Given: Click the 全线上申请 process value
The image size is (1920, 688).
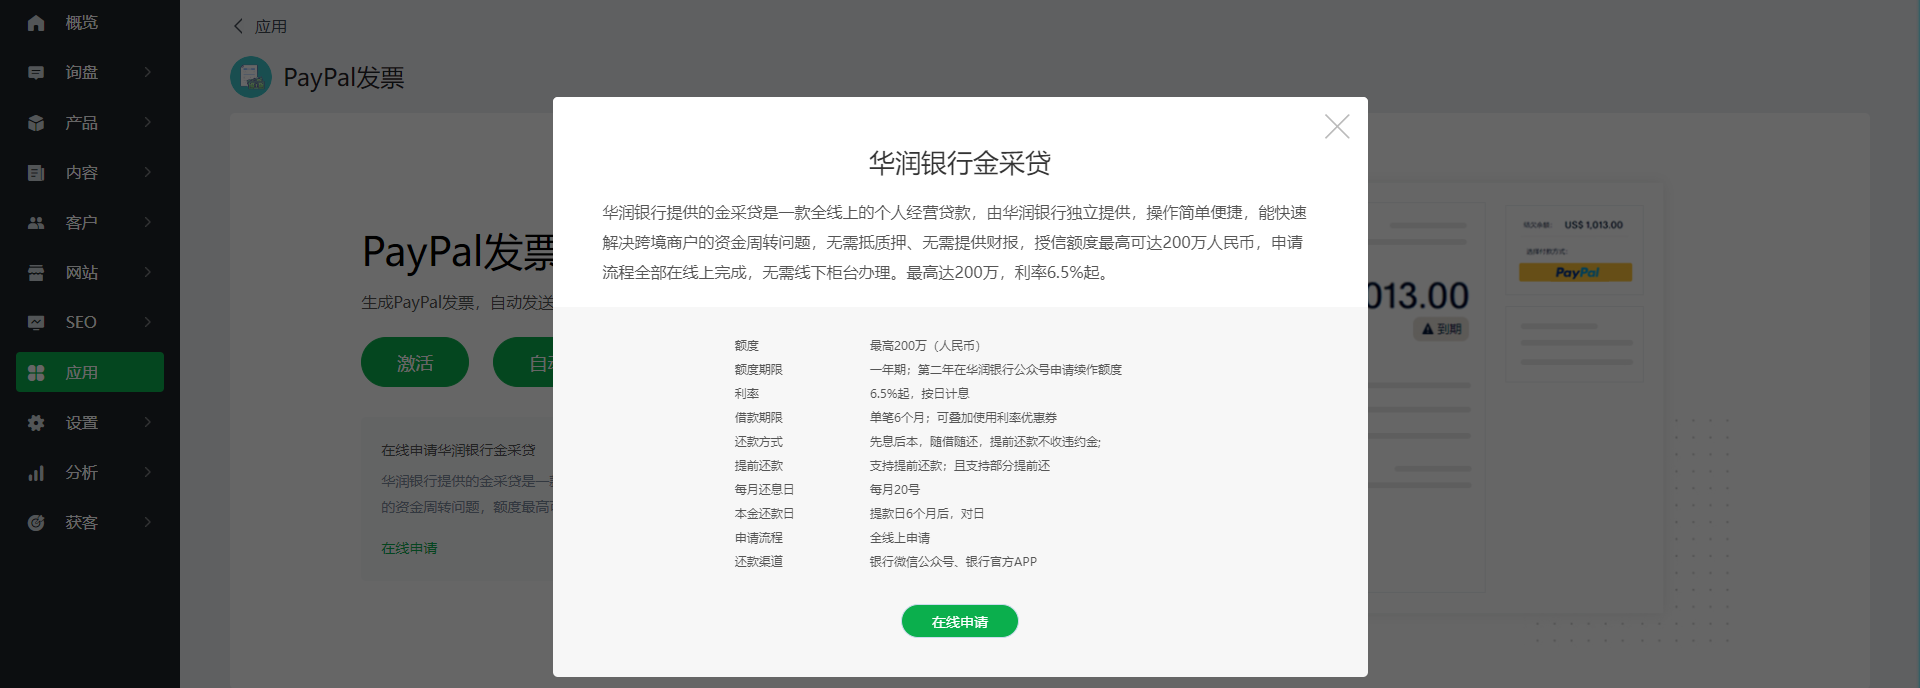Looking at the screenshot, I should click(900, 538).
